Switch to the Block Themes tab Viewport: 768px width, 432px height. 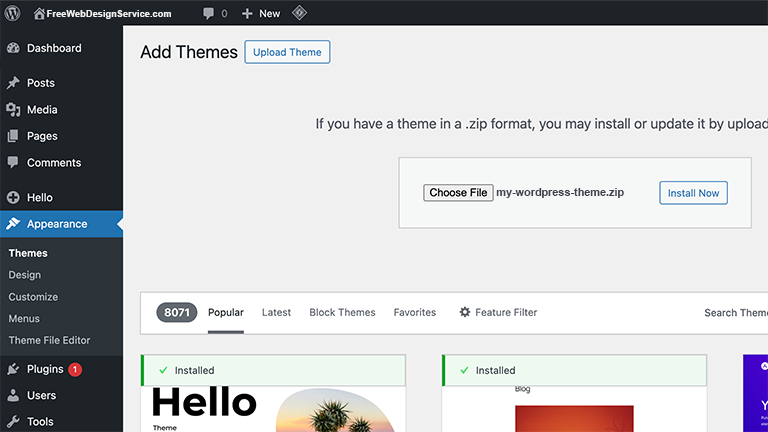pos(342,312)
